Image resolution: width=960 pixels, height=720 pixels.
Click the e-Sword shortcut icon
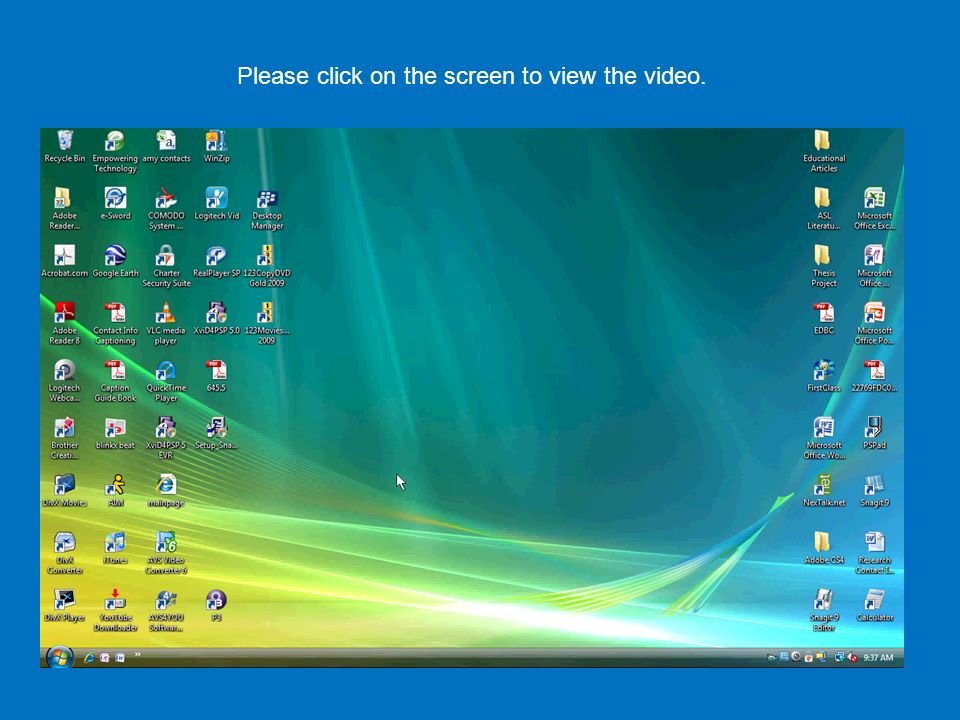[x=115, y=203]
